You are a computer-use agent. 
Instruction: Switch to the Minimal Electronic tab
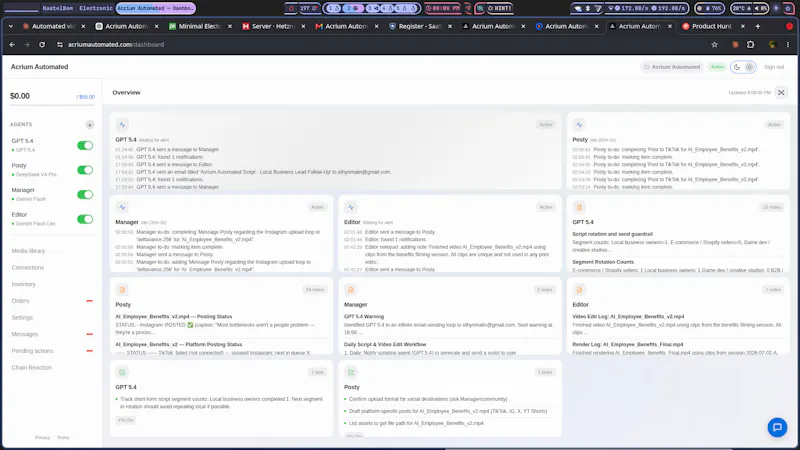click(200, 26)
